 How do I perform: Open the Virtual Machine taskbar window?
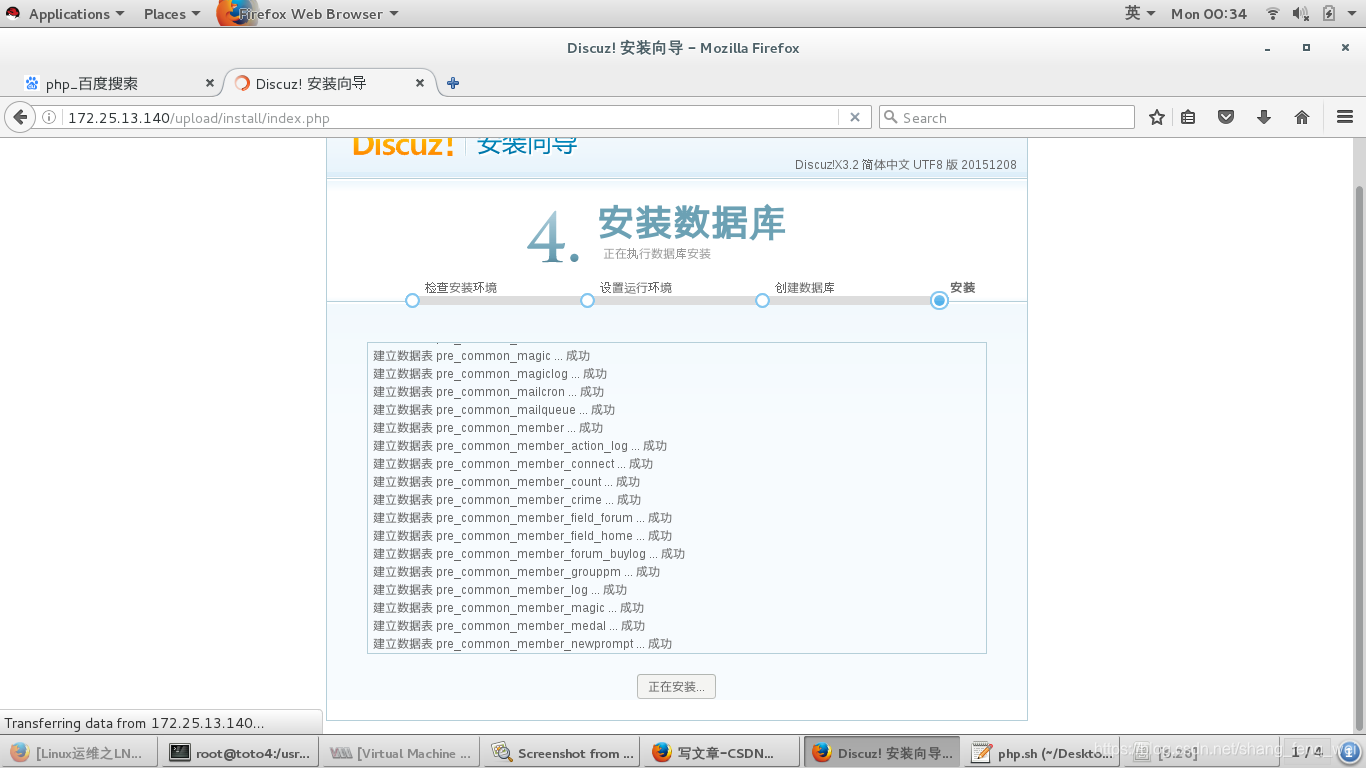[x=402, y=753]
